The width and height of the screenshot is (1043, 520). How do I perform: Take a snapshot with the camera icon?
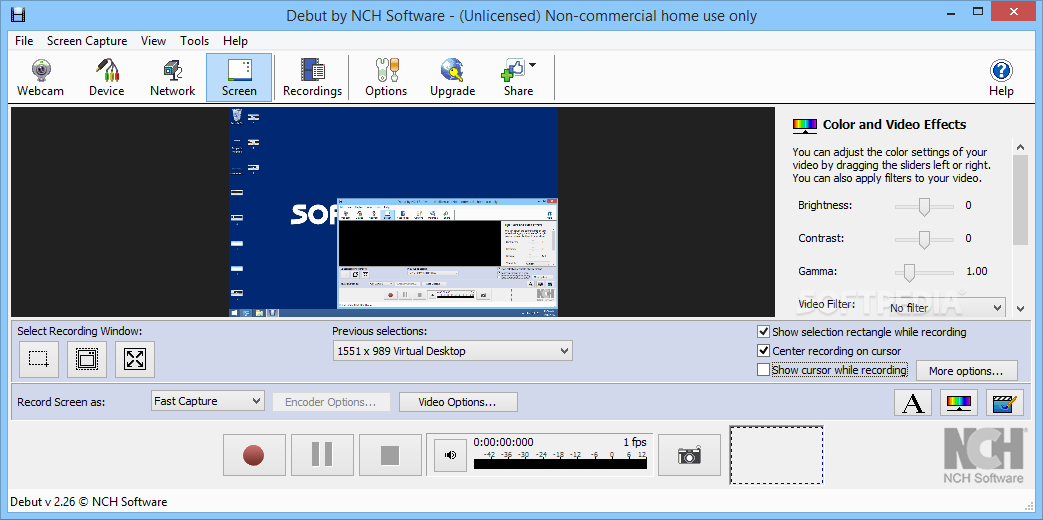pyautogui.click(x=689, y=455)
